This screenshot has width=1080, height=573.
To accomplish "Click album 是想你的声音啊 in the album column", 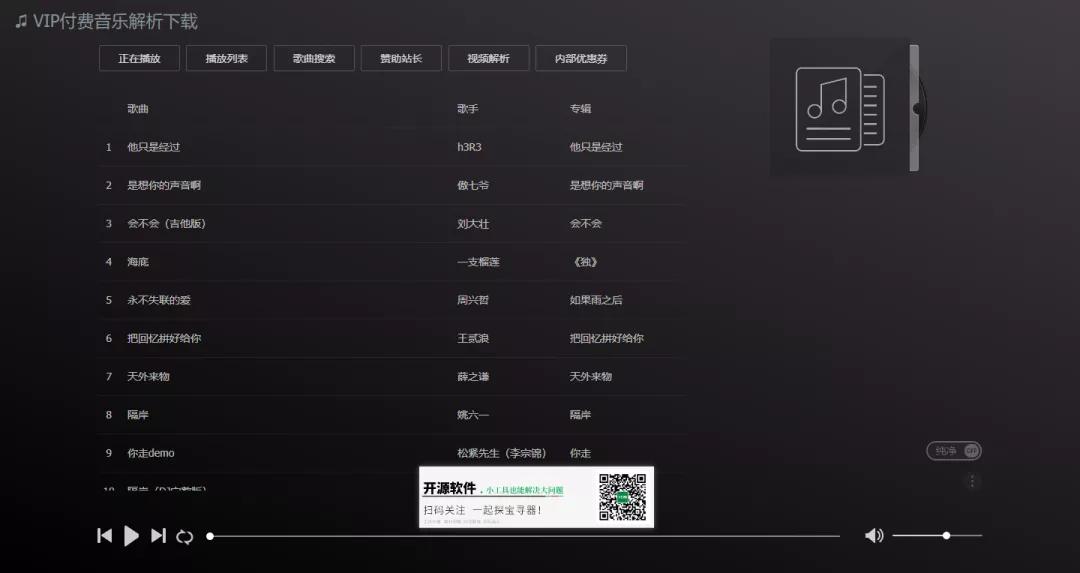I will (606, 185).
